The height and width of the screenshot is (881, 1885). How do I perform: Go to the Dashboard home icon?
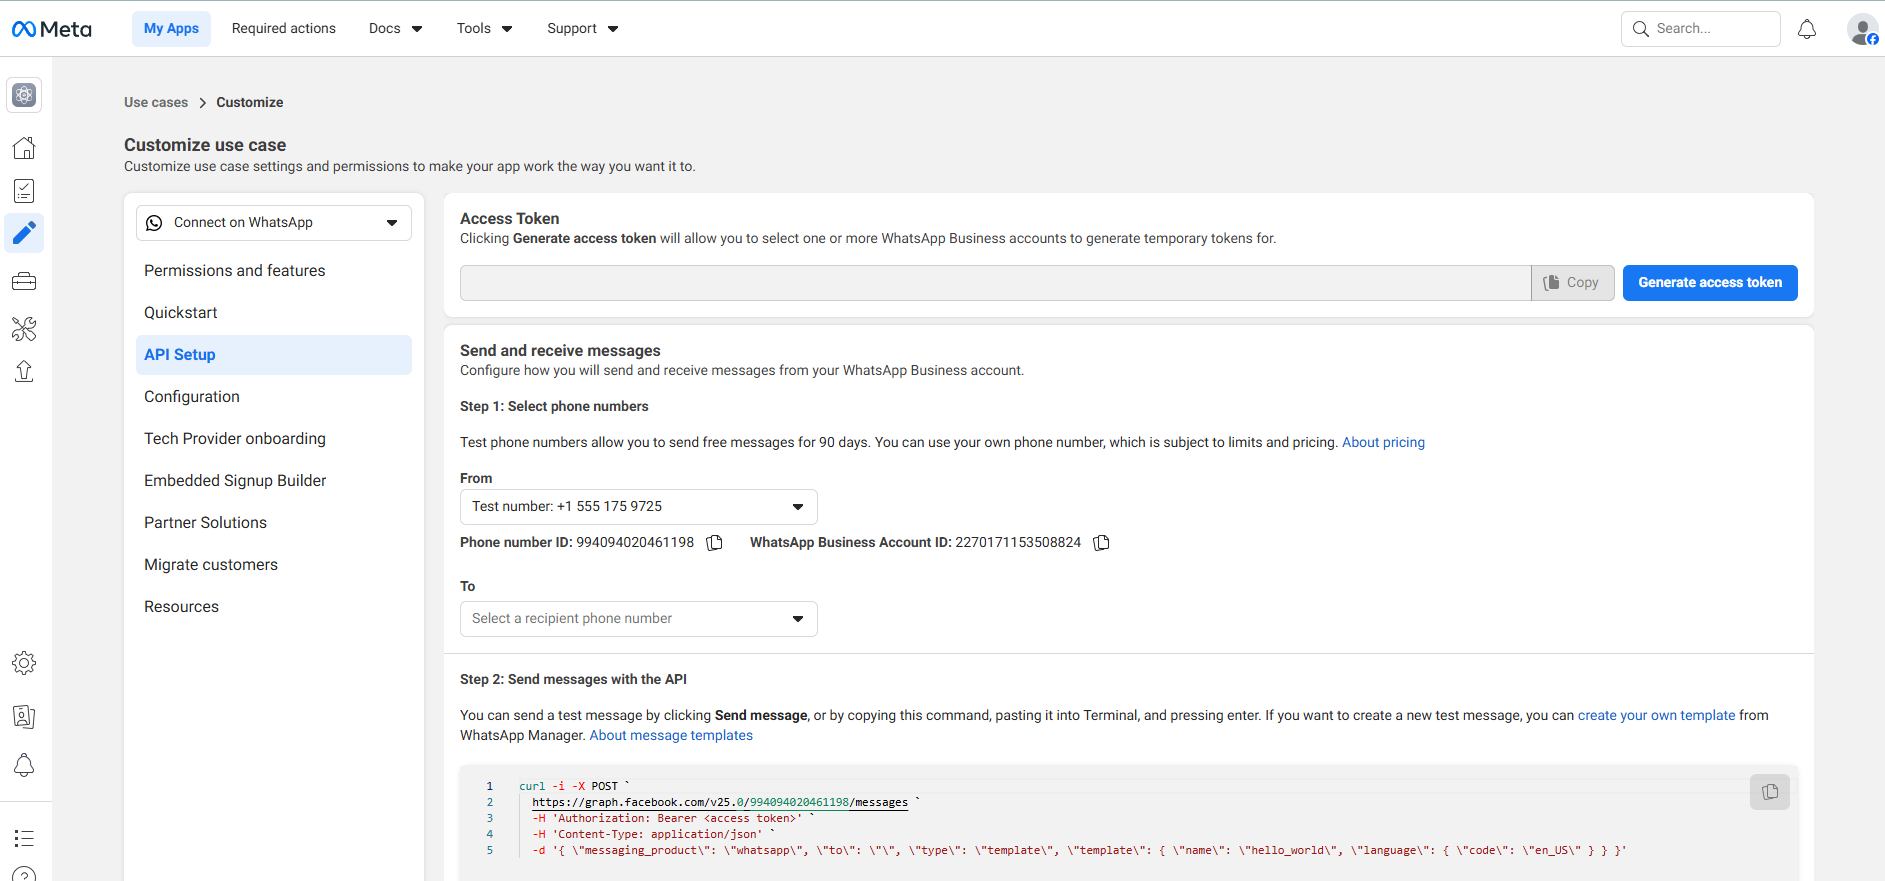pyautogui.click(x=24, y=148)
